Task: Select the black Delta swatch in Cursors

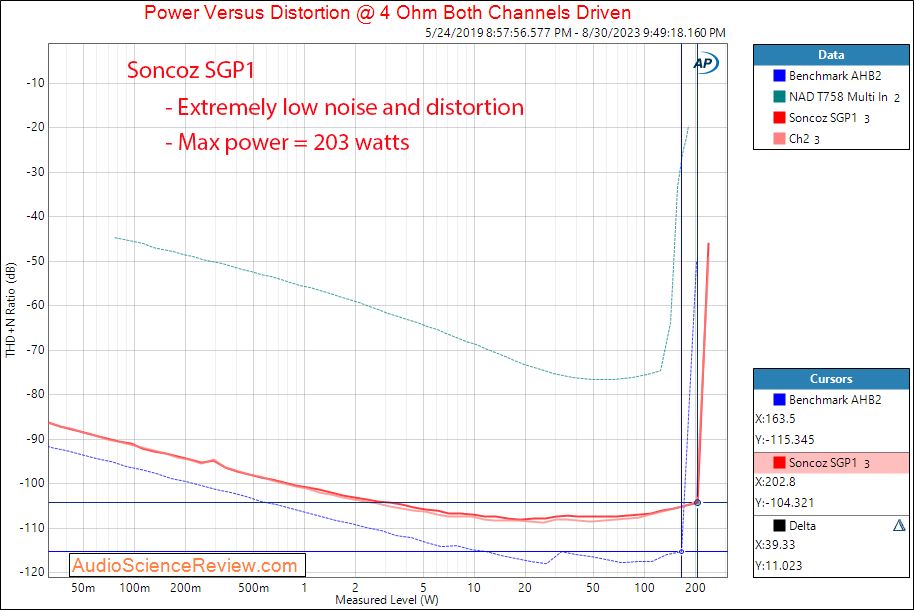Action: point(779,525)
